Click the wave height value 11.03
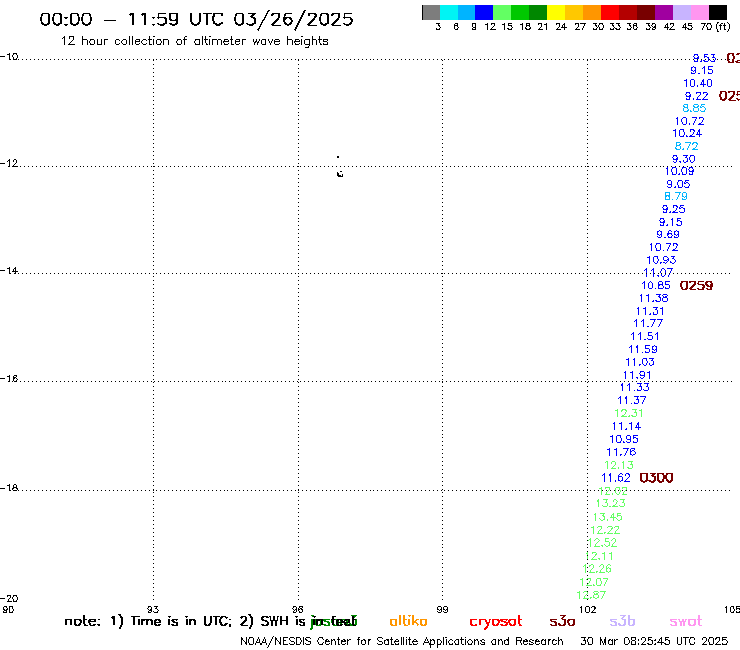This screenshot has width=740, height=650. click(x=640, y=362)
